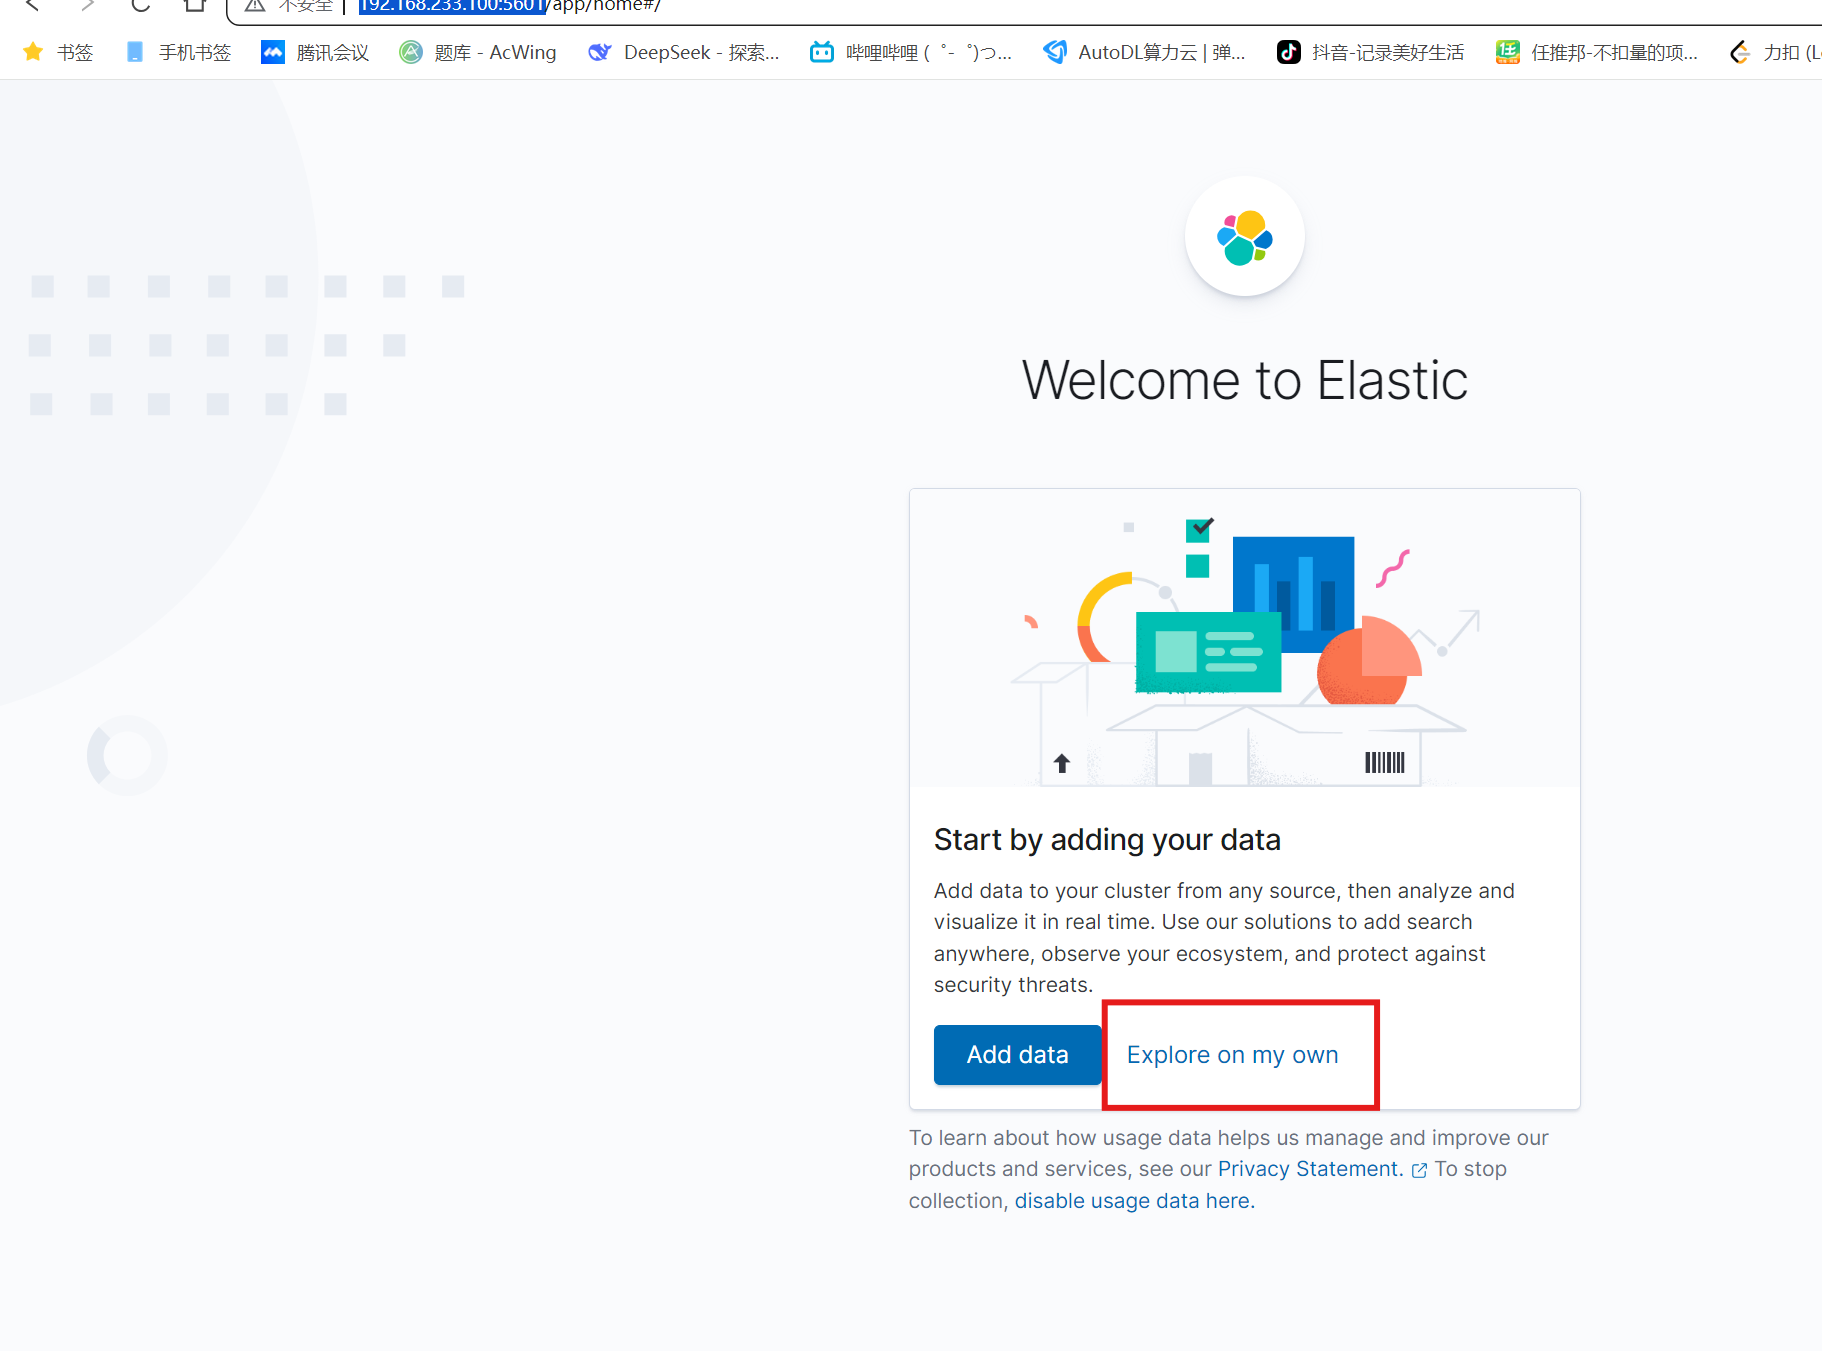Click the Elastic logo icon
This screenshot has width=1822, height=1351.
[1245, 237]
